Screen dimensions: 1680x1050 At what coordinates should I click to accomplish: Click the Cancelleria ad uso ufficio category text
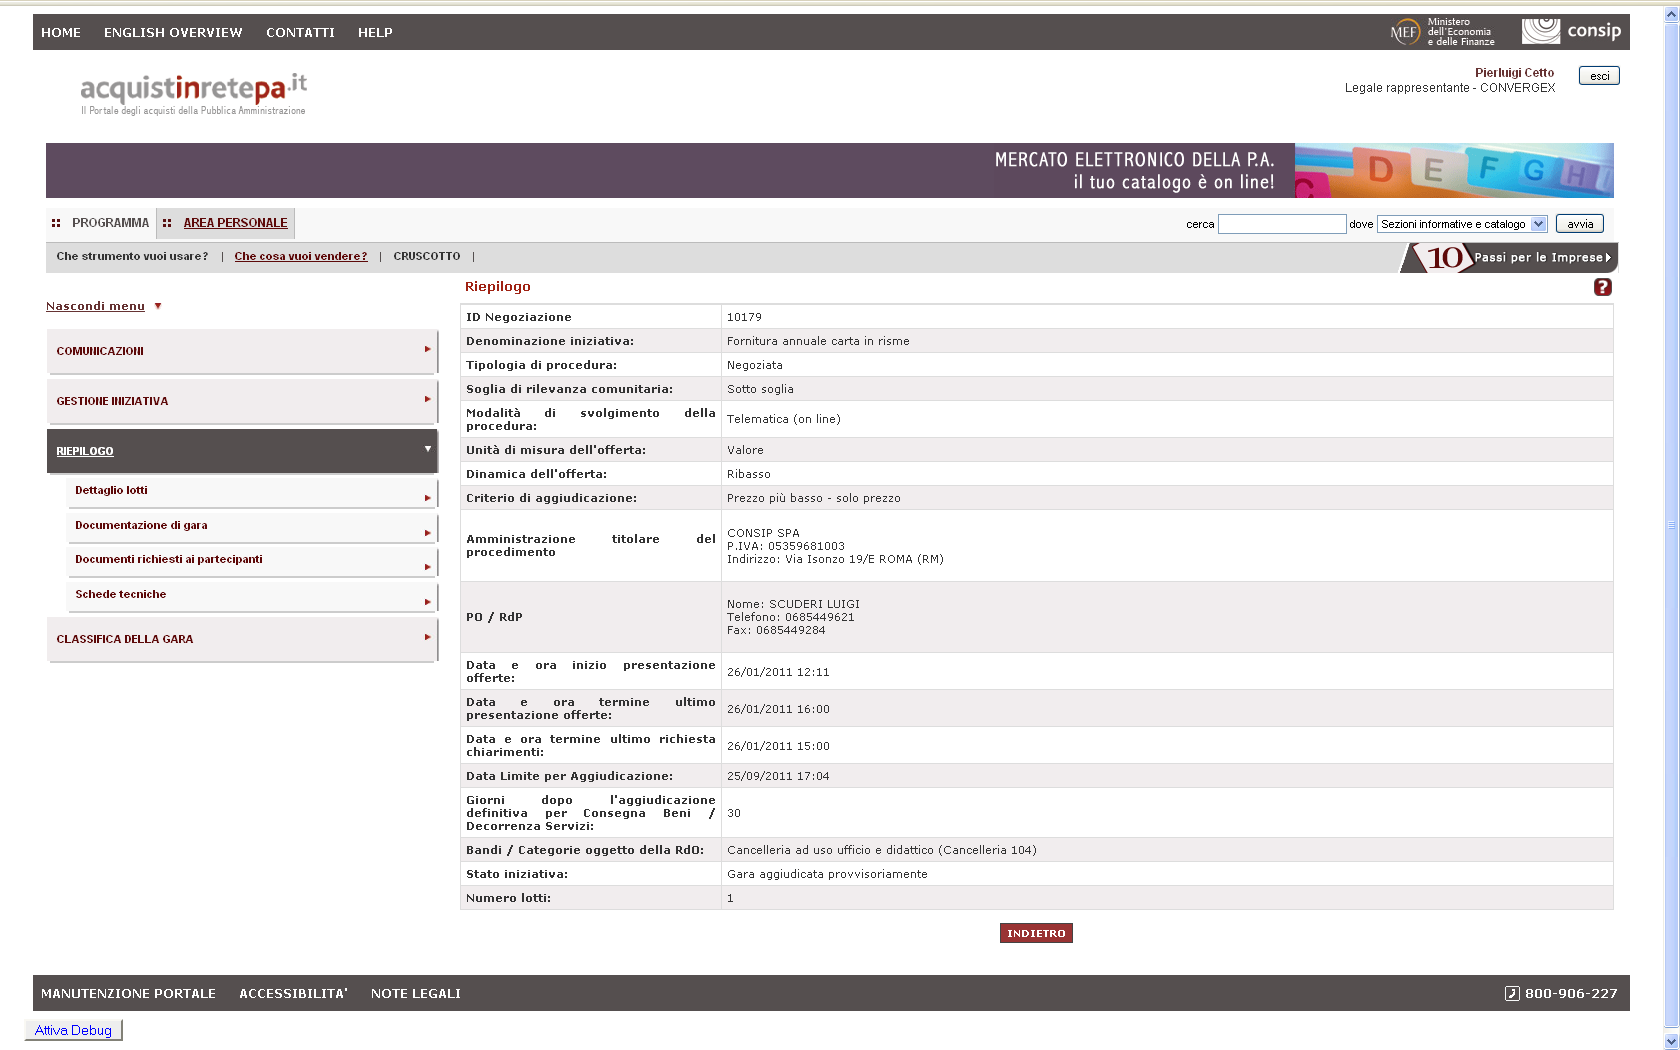(881, 850)
